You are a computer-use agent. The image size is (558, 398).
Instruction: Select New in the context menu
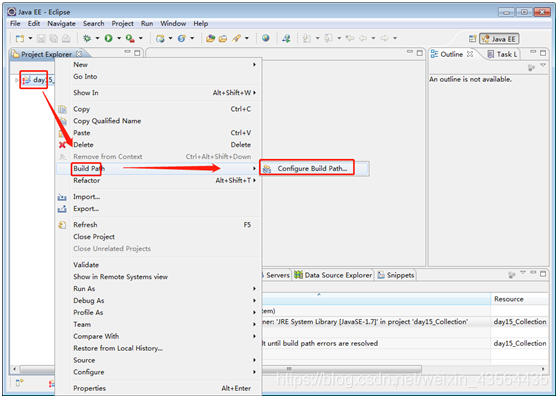pos(159,64)
